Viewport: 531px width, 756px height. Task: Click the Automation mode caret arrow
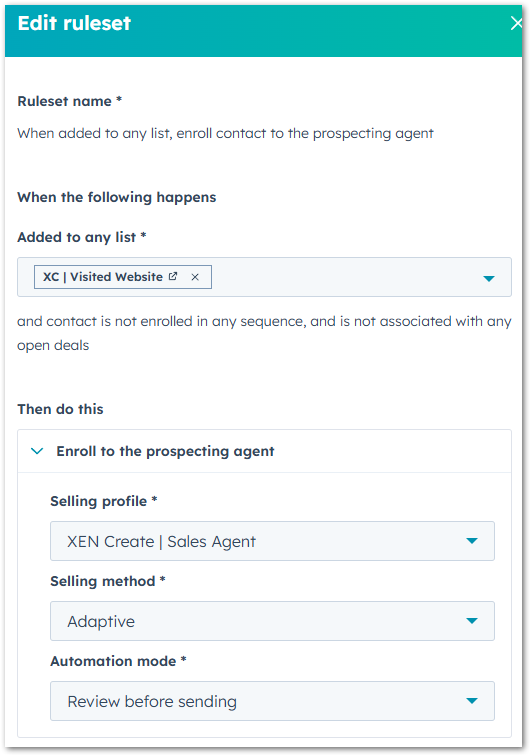coord(472,701)
